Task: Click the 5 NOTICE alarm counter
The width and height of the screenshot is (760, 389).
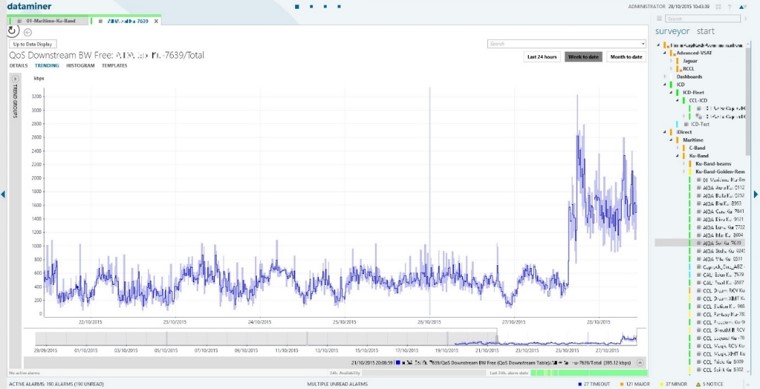Action: [709, 384]
